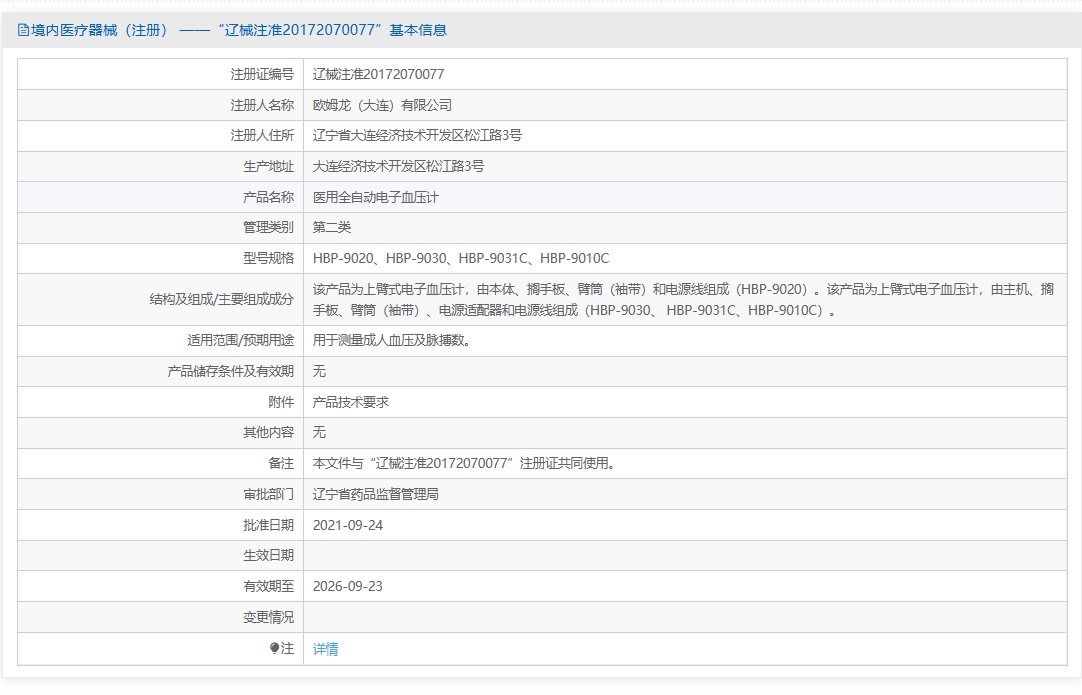Click the 其他内容 label
1082x695 pixels.
(x=268, y=432)
